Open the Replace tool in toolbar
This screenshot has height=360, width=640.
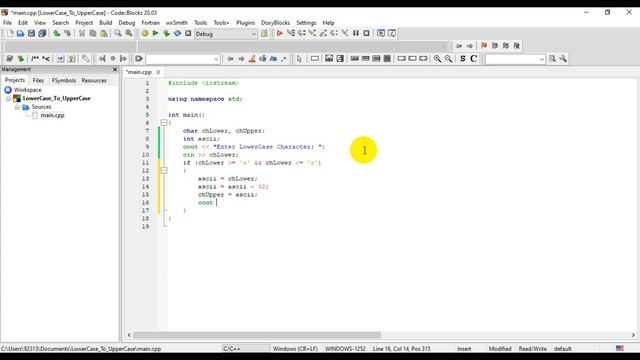(129, 33)
